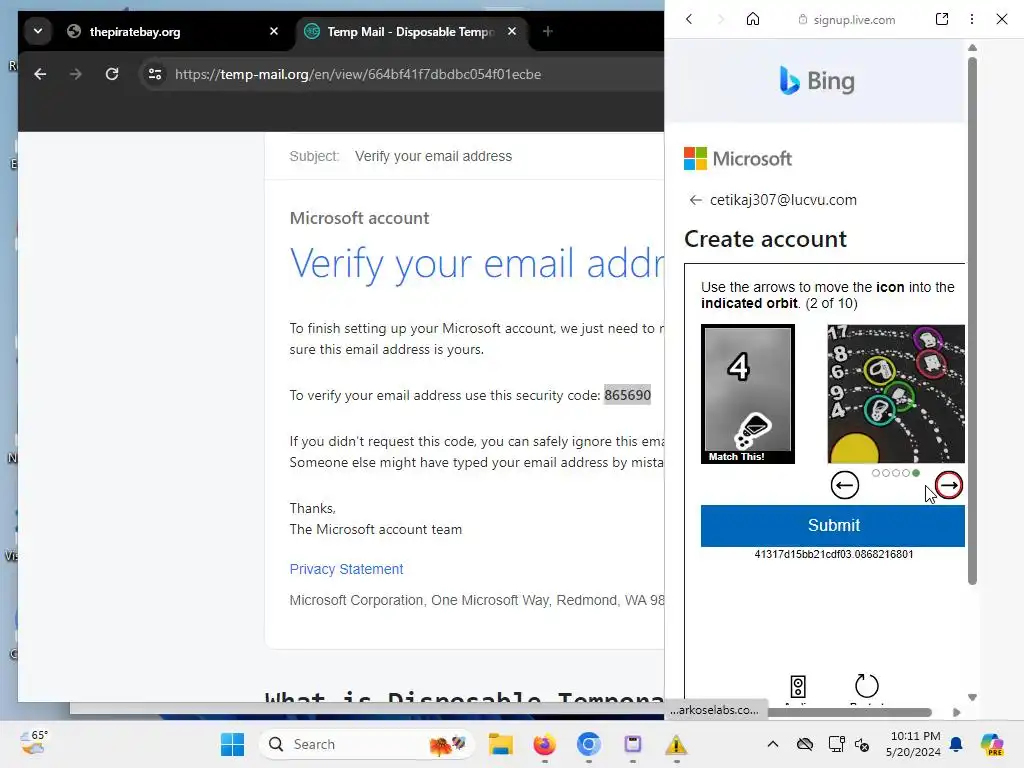
Task: Close the Temp Mail tab
Action: (512, 31)
